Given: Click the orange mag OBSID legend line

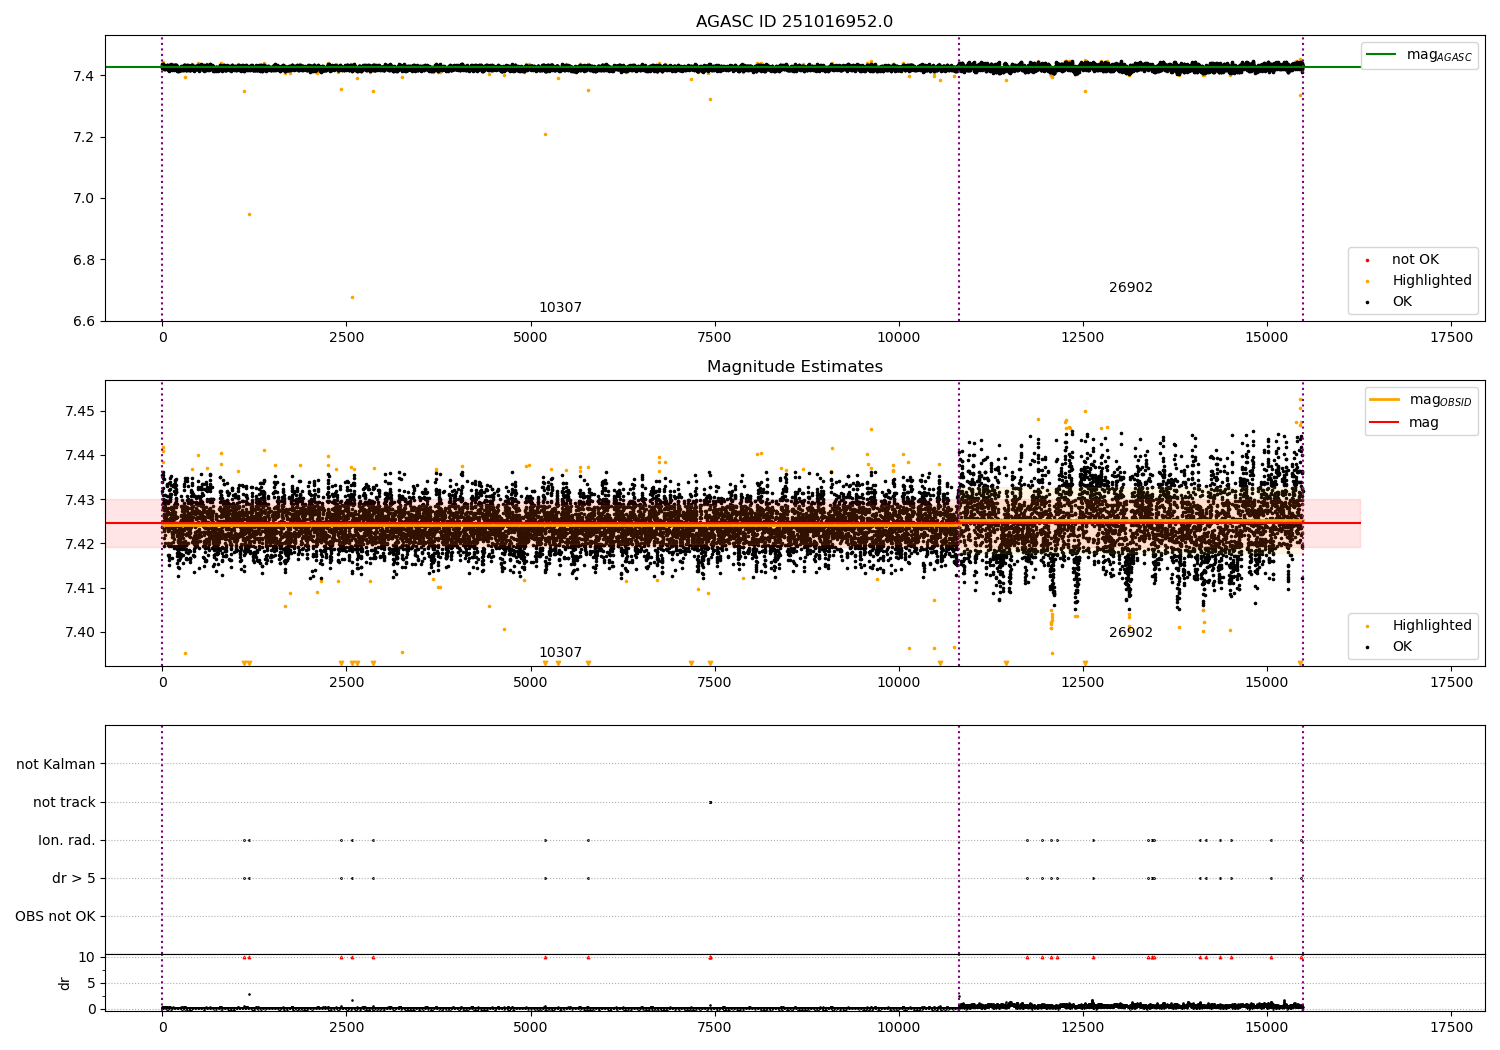Looking at the screenshot, I should [1384, 400].
